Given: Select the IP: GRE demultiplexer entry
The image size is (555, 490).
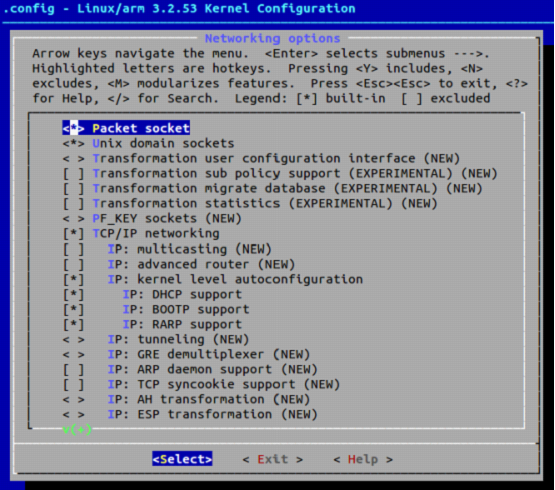Looking at the screenshot, I should [208, 354].
